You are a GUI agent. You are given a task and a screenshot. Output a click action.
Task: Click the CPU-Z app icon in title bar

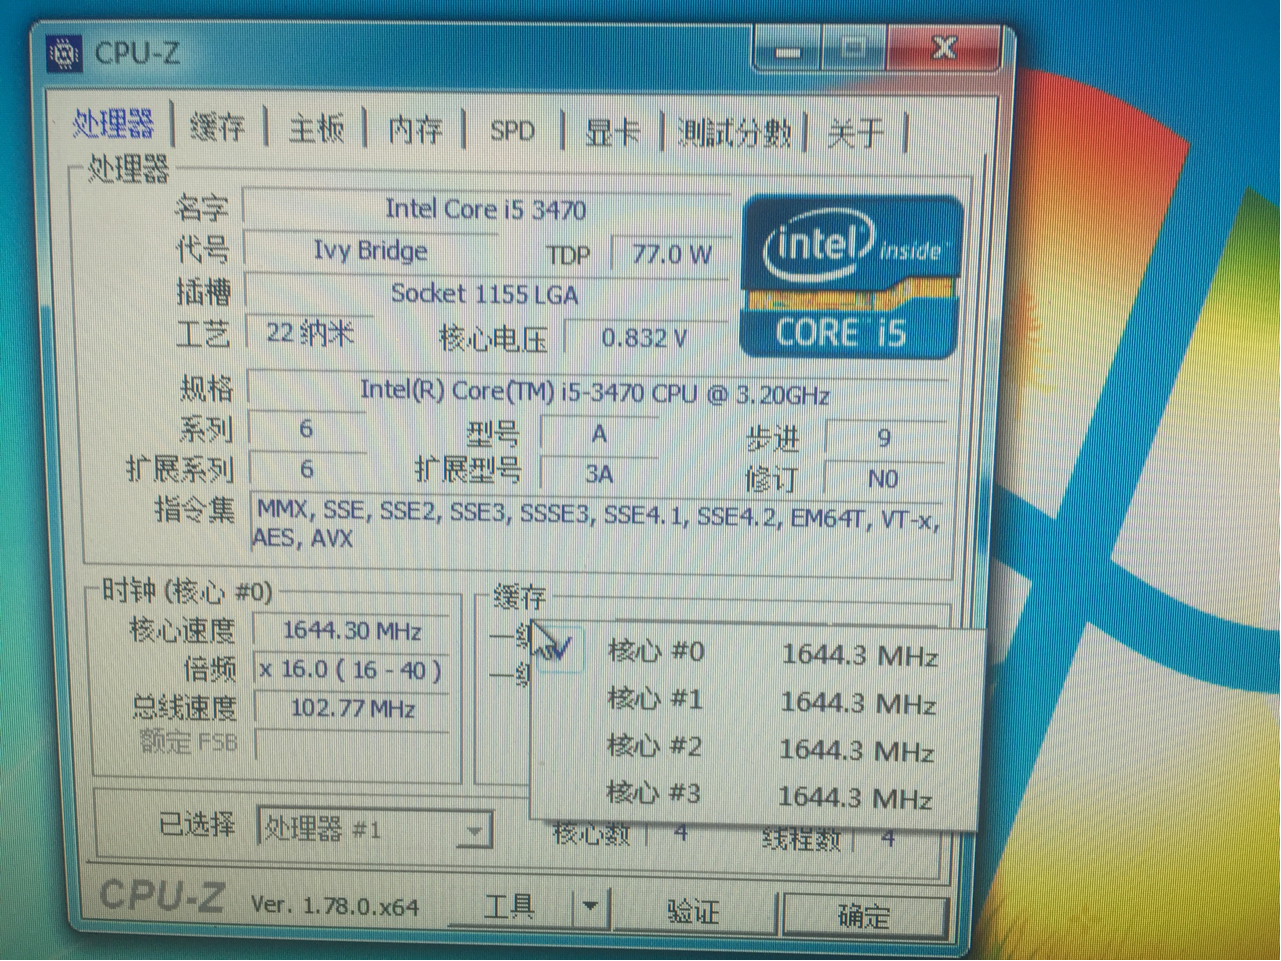click(64, 54)
